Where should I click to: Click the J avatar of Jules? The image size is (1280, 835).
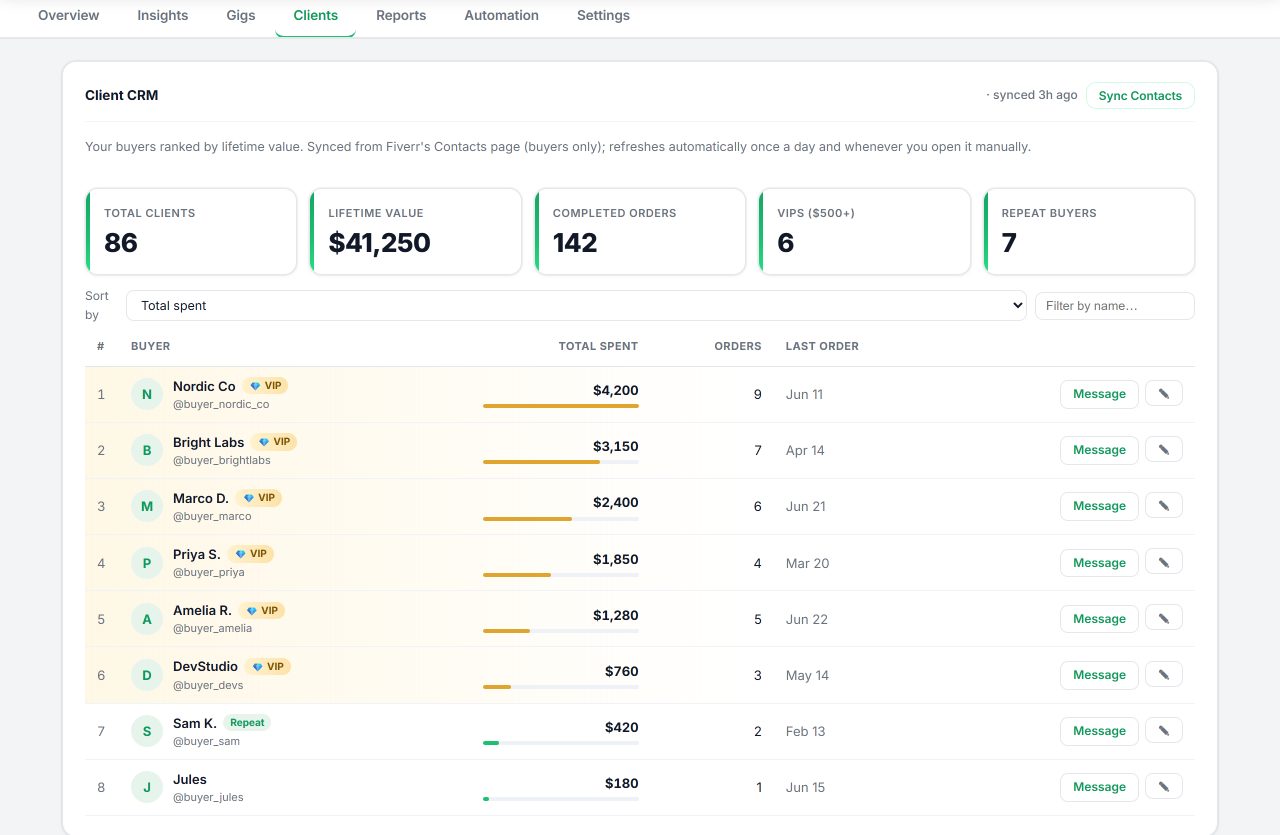point(147,787)
